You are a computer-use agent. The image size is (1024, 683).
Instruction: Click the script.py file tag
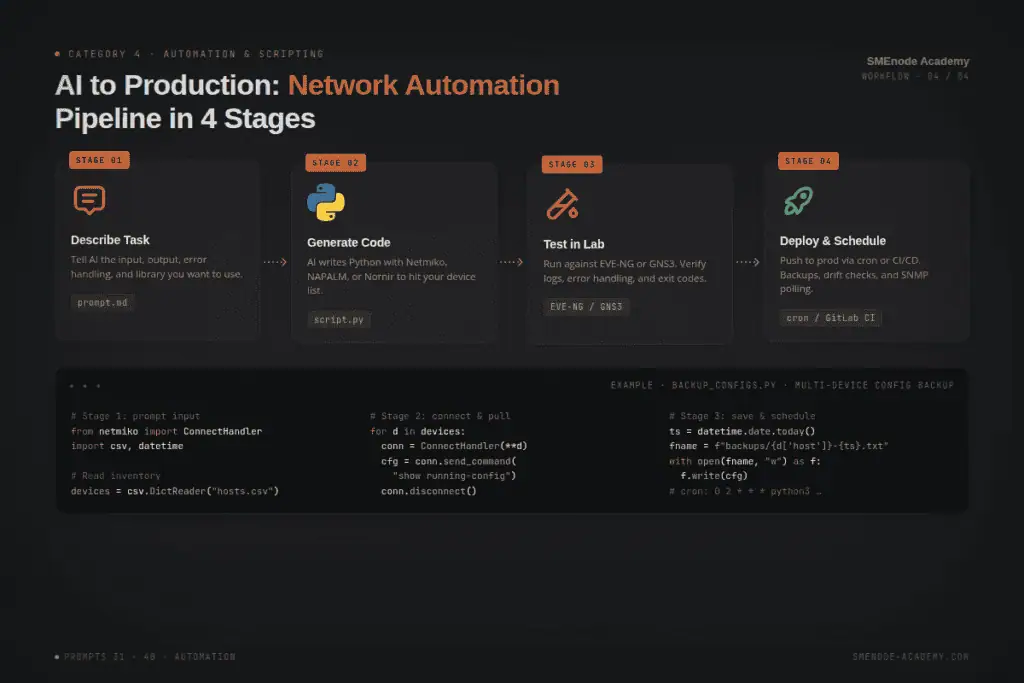click(339, 319)
